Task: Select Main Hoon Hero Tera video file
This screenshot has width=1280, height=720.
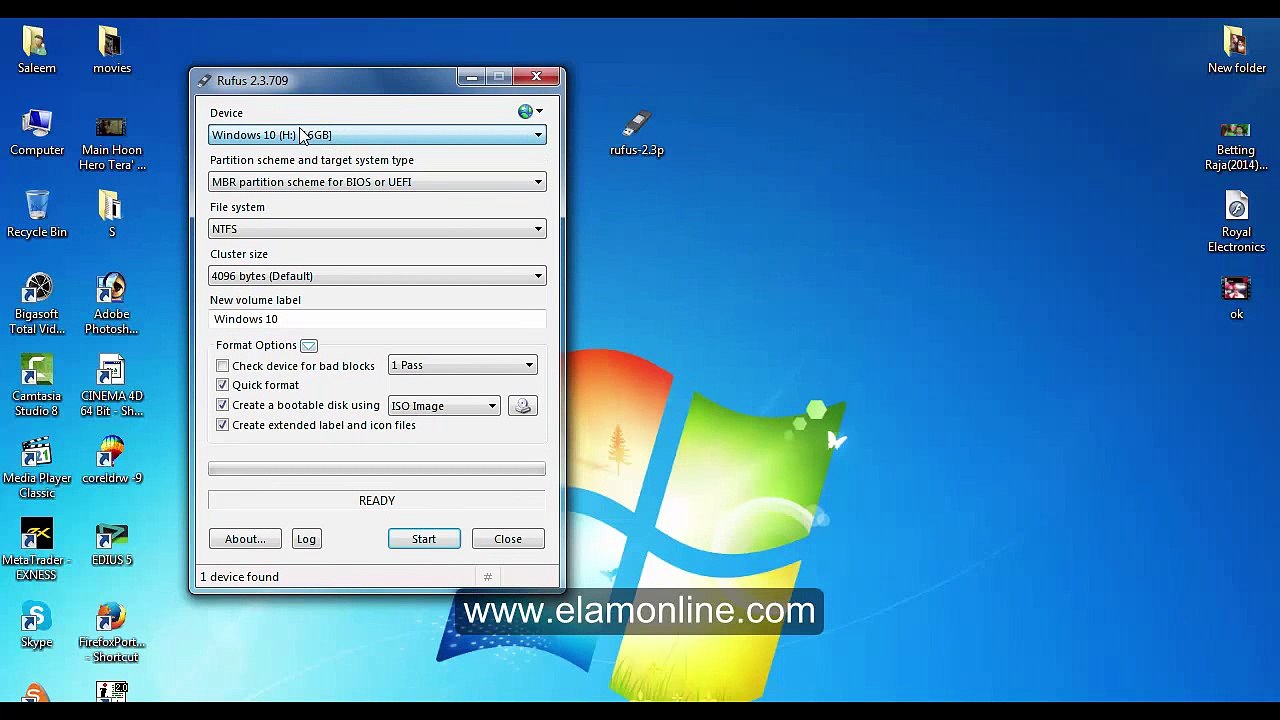Action: 111,141
